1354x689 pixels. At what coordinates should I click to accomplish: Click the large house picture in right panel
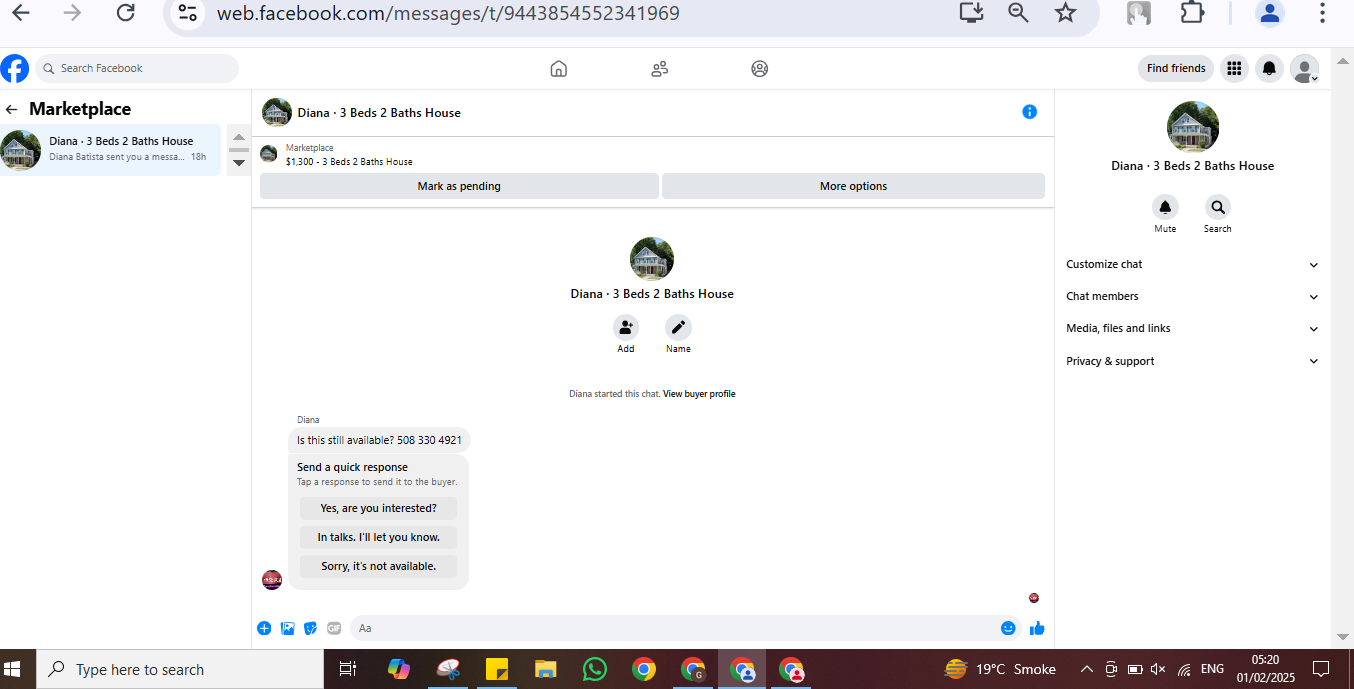coord(1193,127)
